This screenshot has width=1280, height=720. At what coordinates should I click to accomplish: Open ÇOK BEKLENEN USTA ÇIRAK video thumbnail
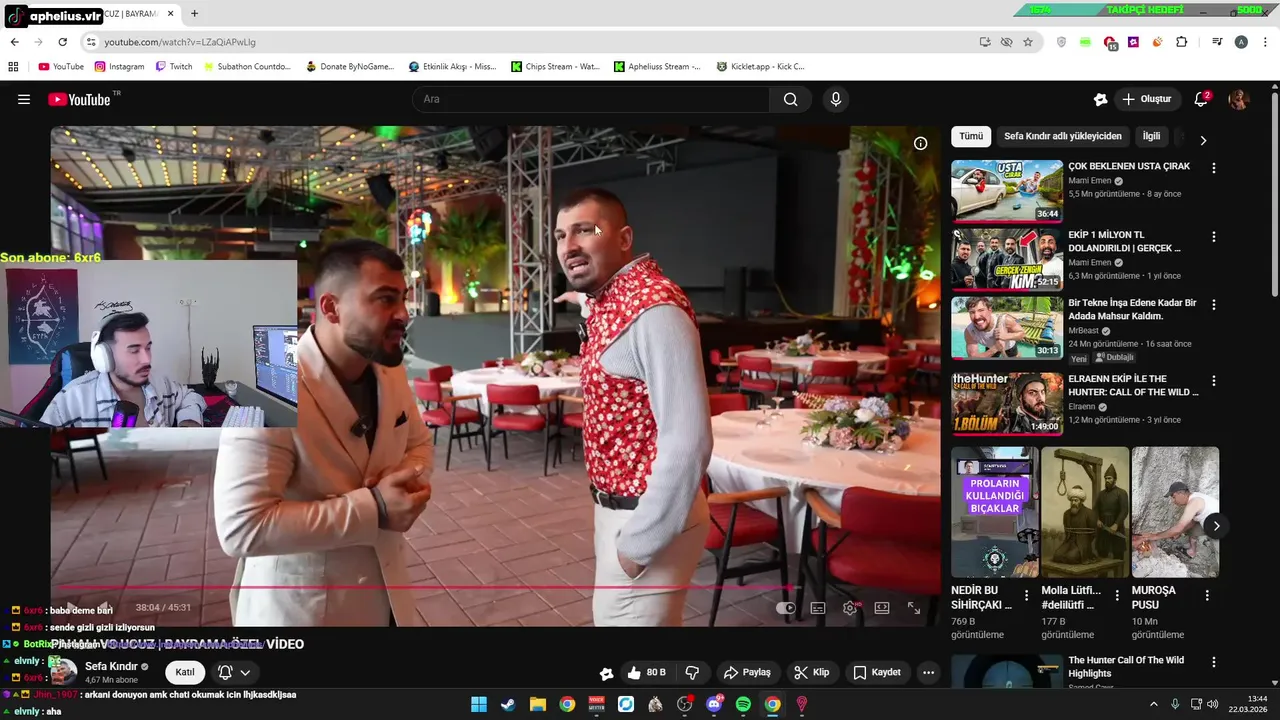click(1007, 190)
